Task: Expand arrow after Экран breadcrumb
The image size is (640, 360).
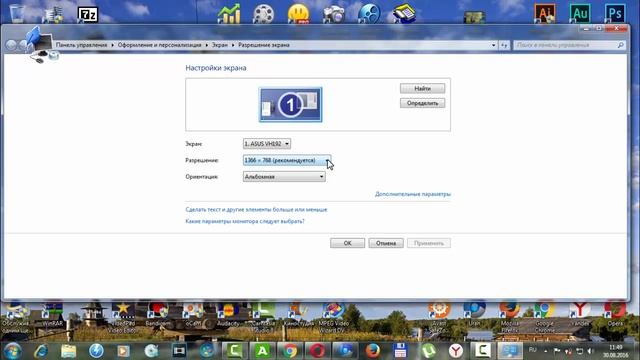Action: point(233,45)
